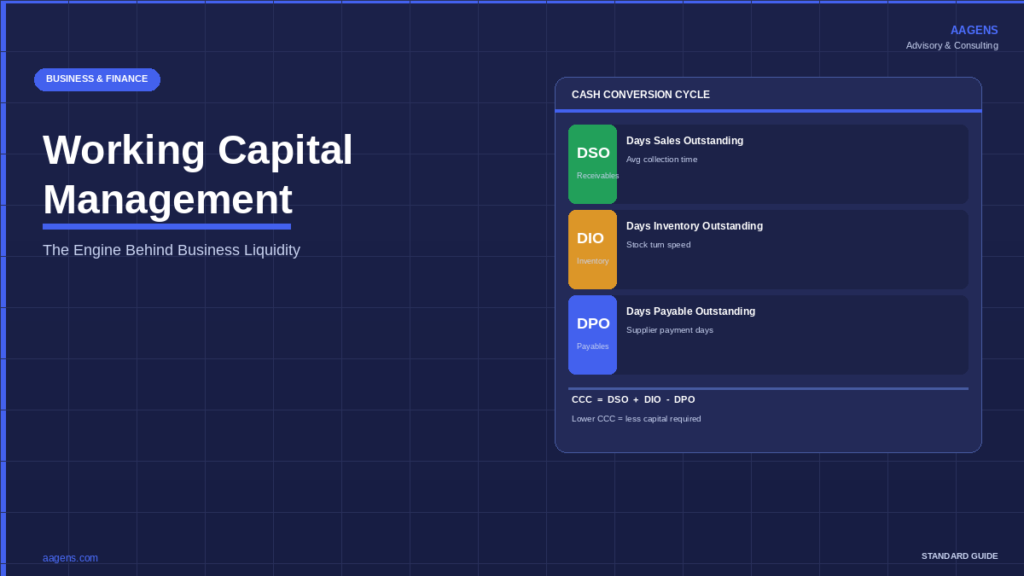Click the subtitle The Engine Behind Business Liquidity
The width and height of the screenshot is (1024, 576).
point(171,250)
